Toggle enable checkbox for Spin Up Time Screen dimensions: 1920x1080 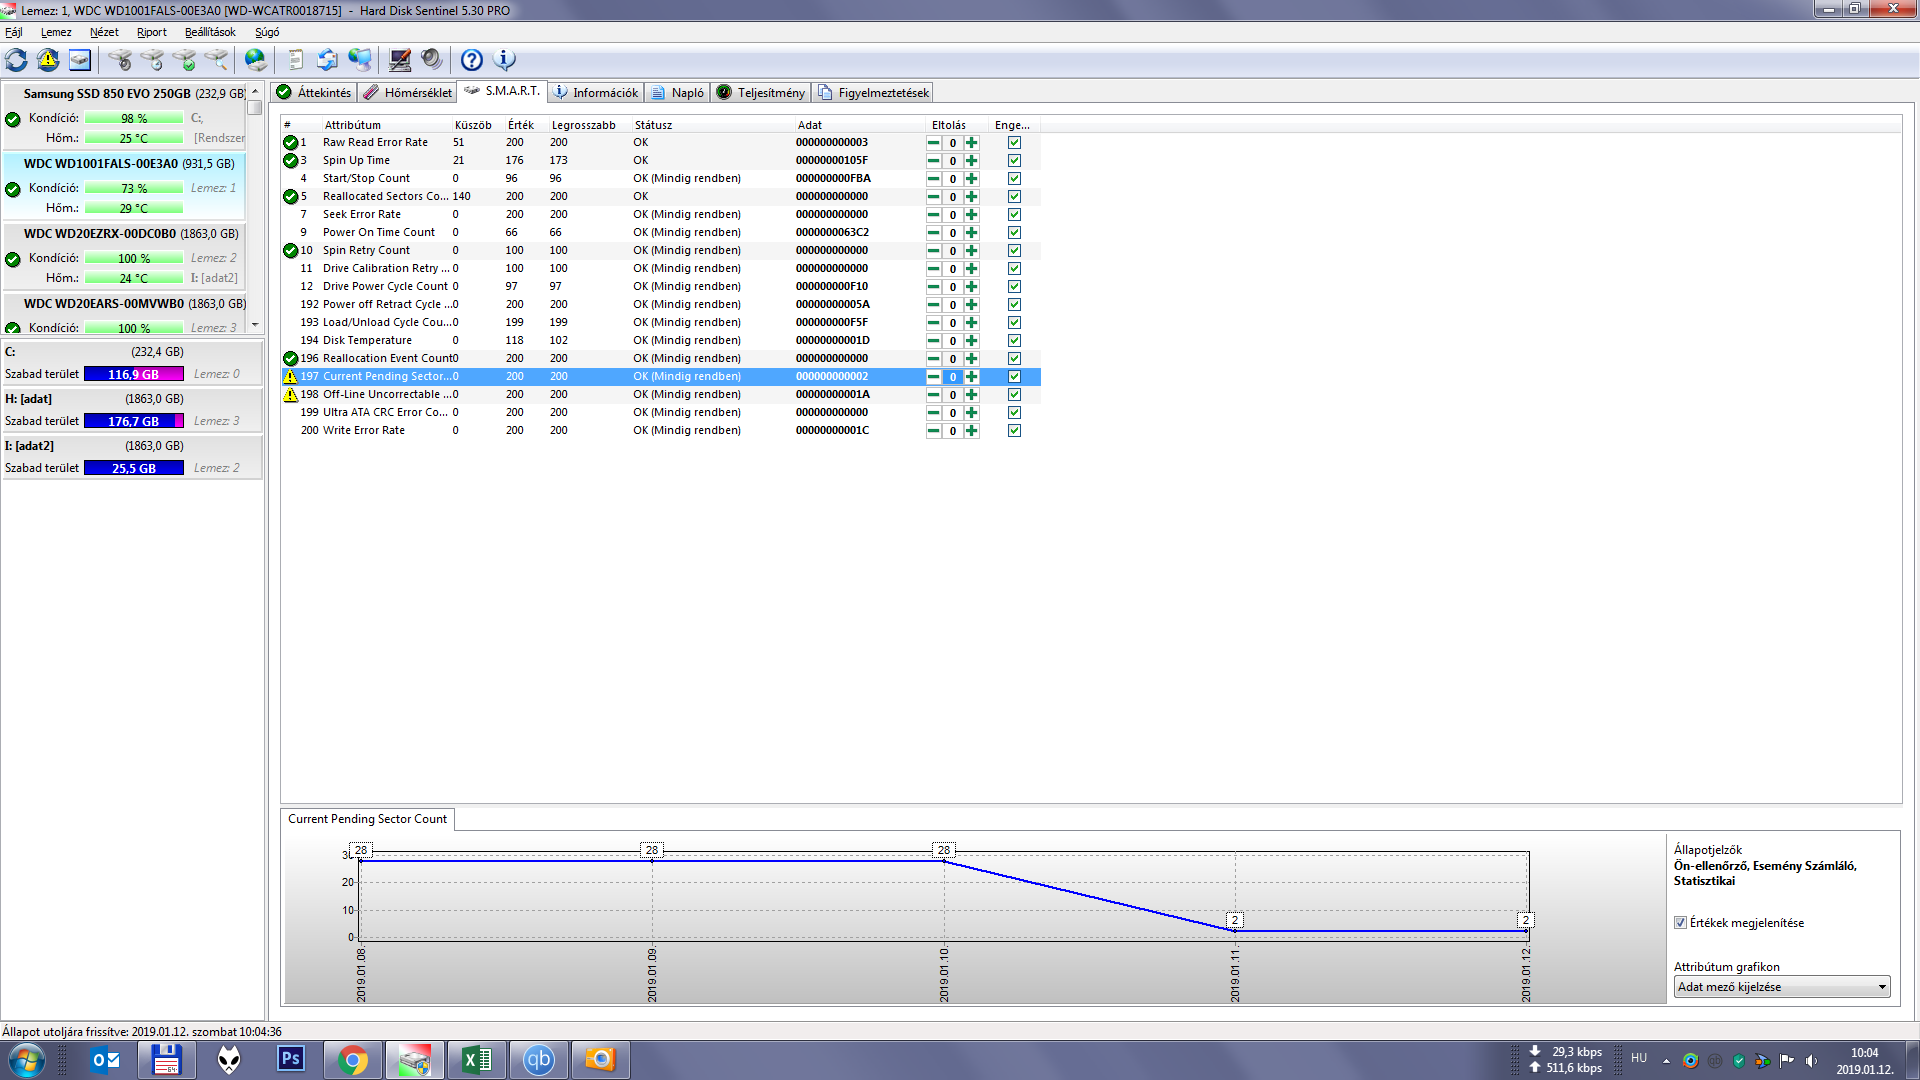coord(1014,160)
